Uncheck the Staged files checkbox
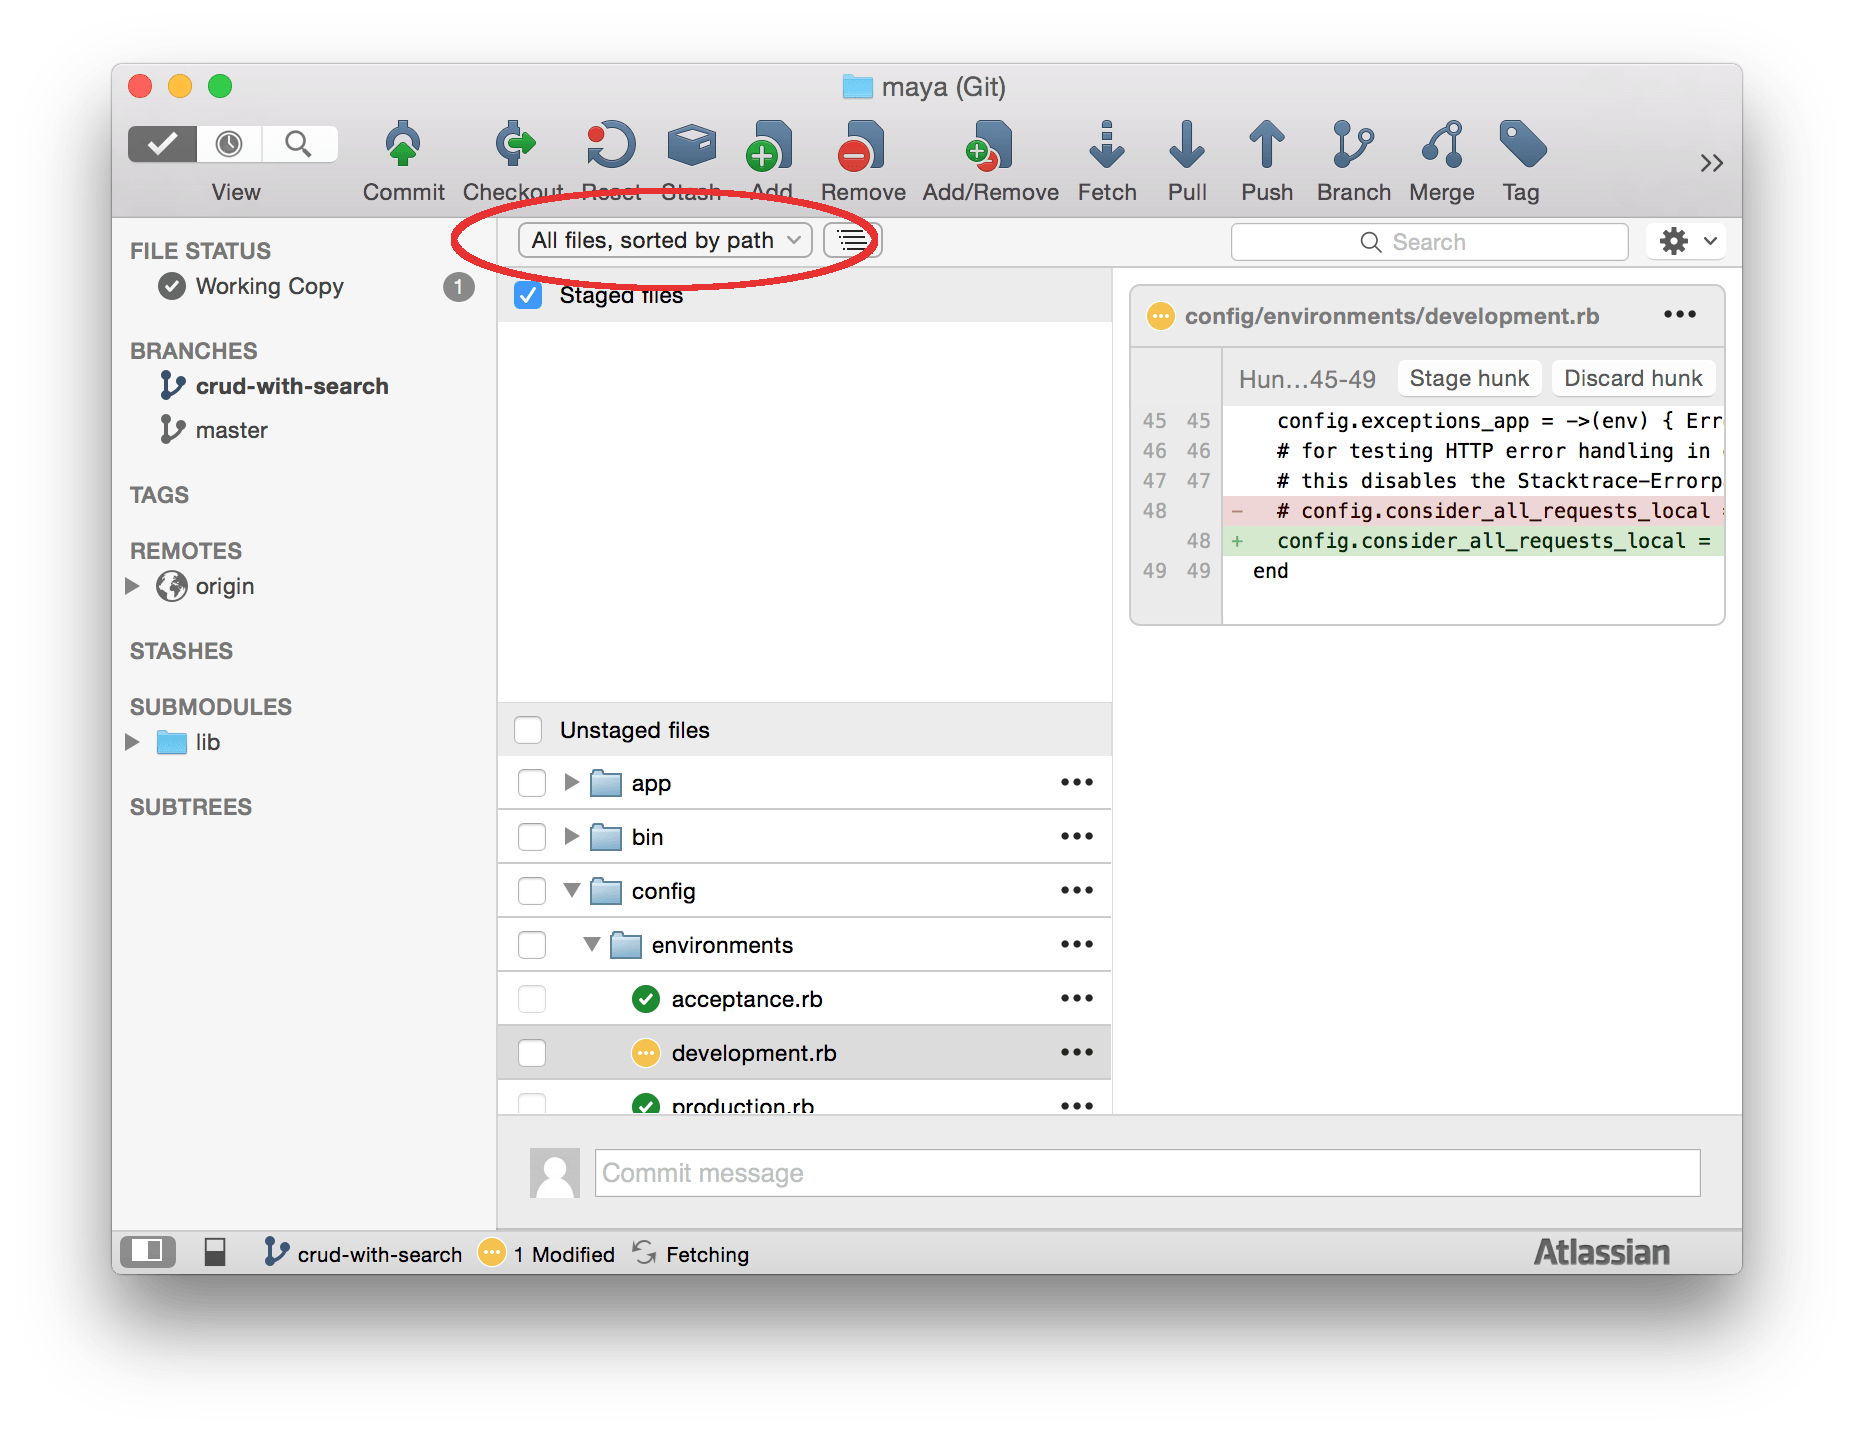1854x1434 pixels. tap(528, 296)
